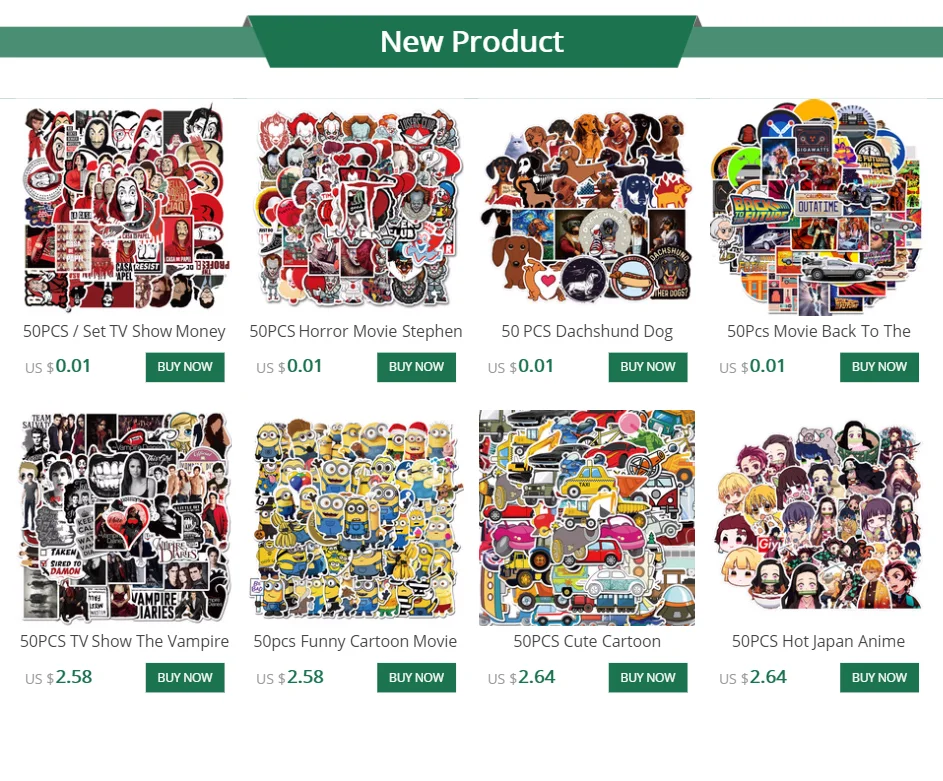Open the Money Heist sticker pack image

[124, 207]
